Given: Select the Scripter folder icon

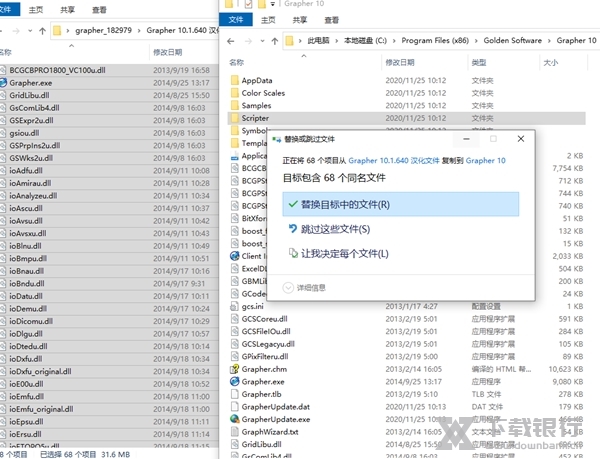Looking at the screenshot, I should tap(235, 118).
